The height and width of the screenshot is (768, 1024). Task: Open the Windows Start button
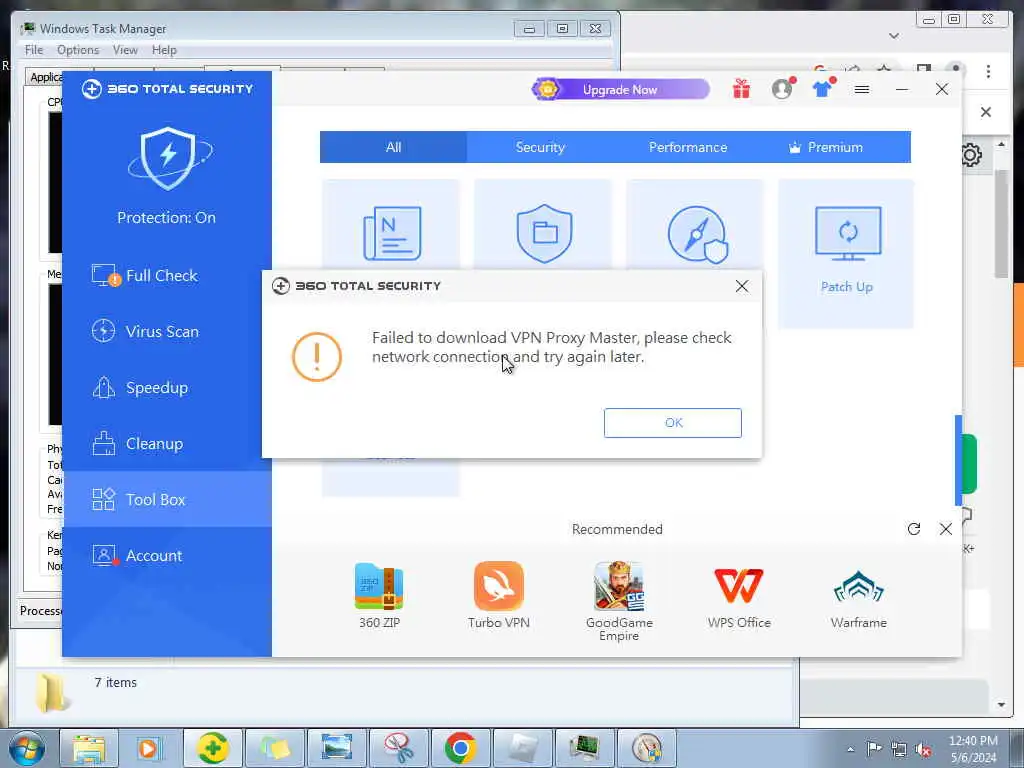26,748
